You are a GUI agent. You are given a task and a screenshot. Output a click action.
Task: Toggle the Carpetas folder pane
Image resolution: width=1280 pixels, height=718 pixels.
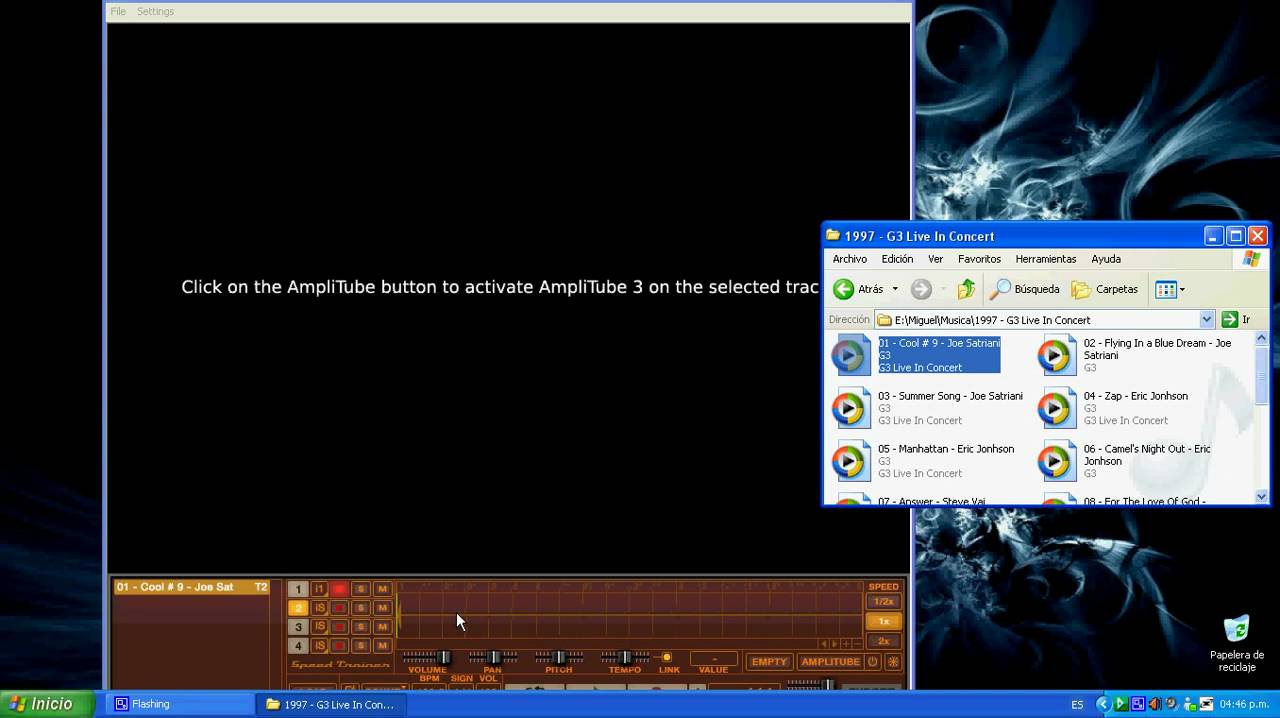coord(1105,289)
